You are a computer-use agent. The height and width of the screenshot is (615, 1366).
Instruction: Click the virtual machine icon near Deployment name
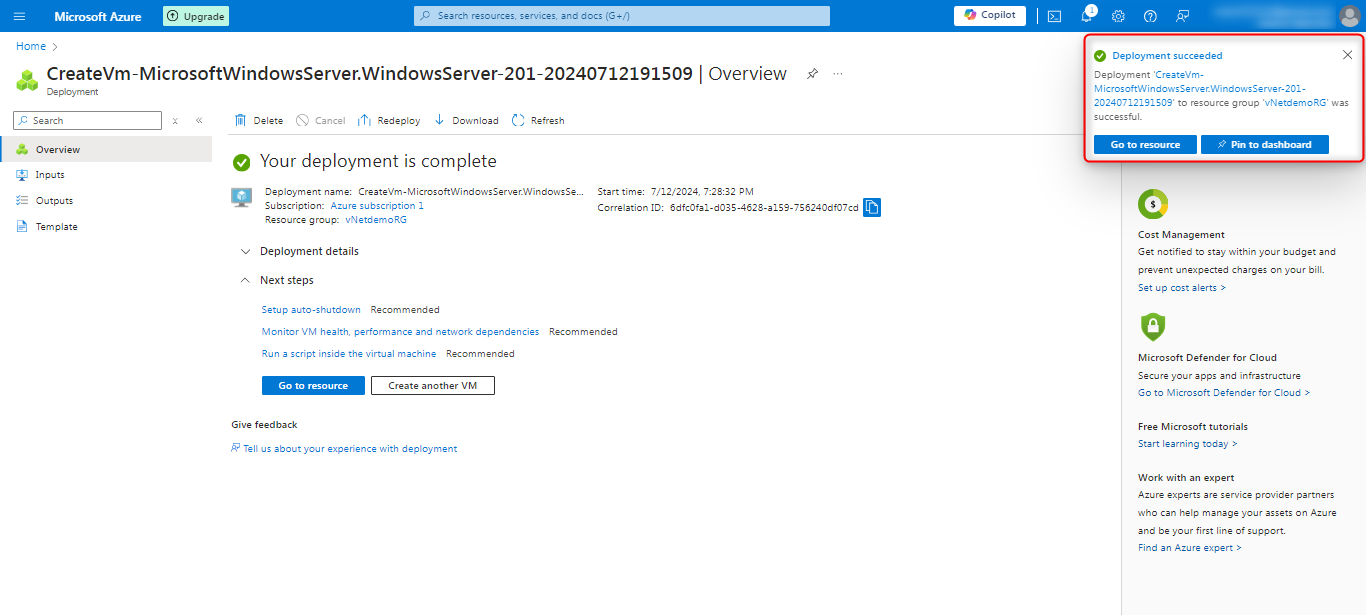click(241, 197)
